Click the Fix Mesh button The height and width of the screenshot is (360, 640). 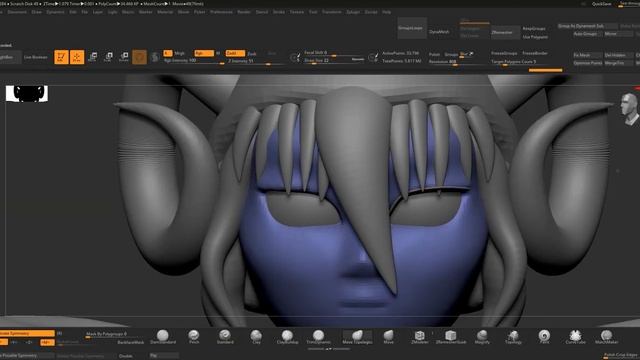[x=587, y=55]
